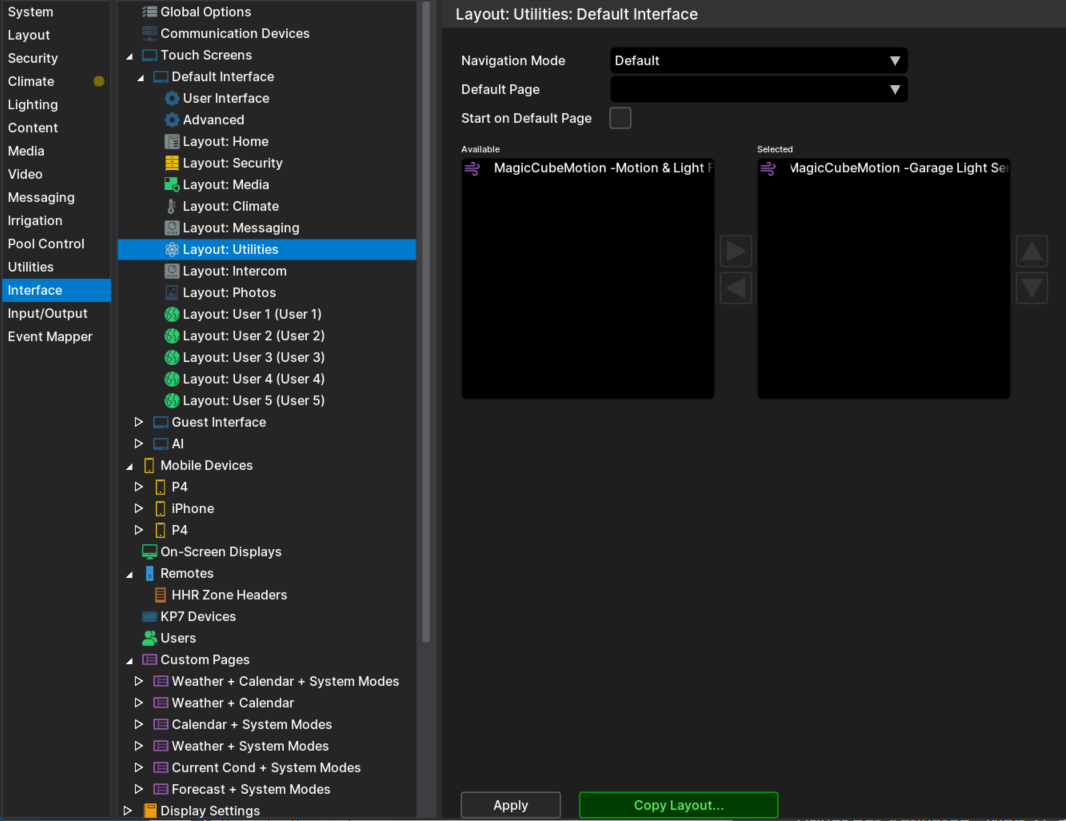Click the iPhone mobile device icon
The height and width of the screenshot is (821, 1066).
160,509
